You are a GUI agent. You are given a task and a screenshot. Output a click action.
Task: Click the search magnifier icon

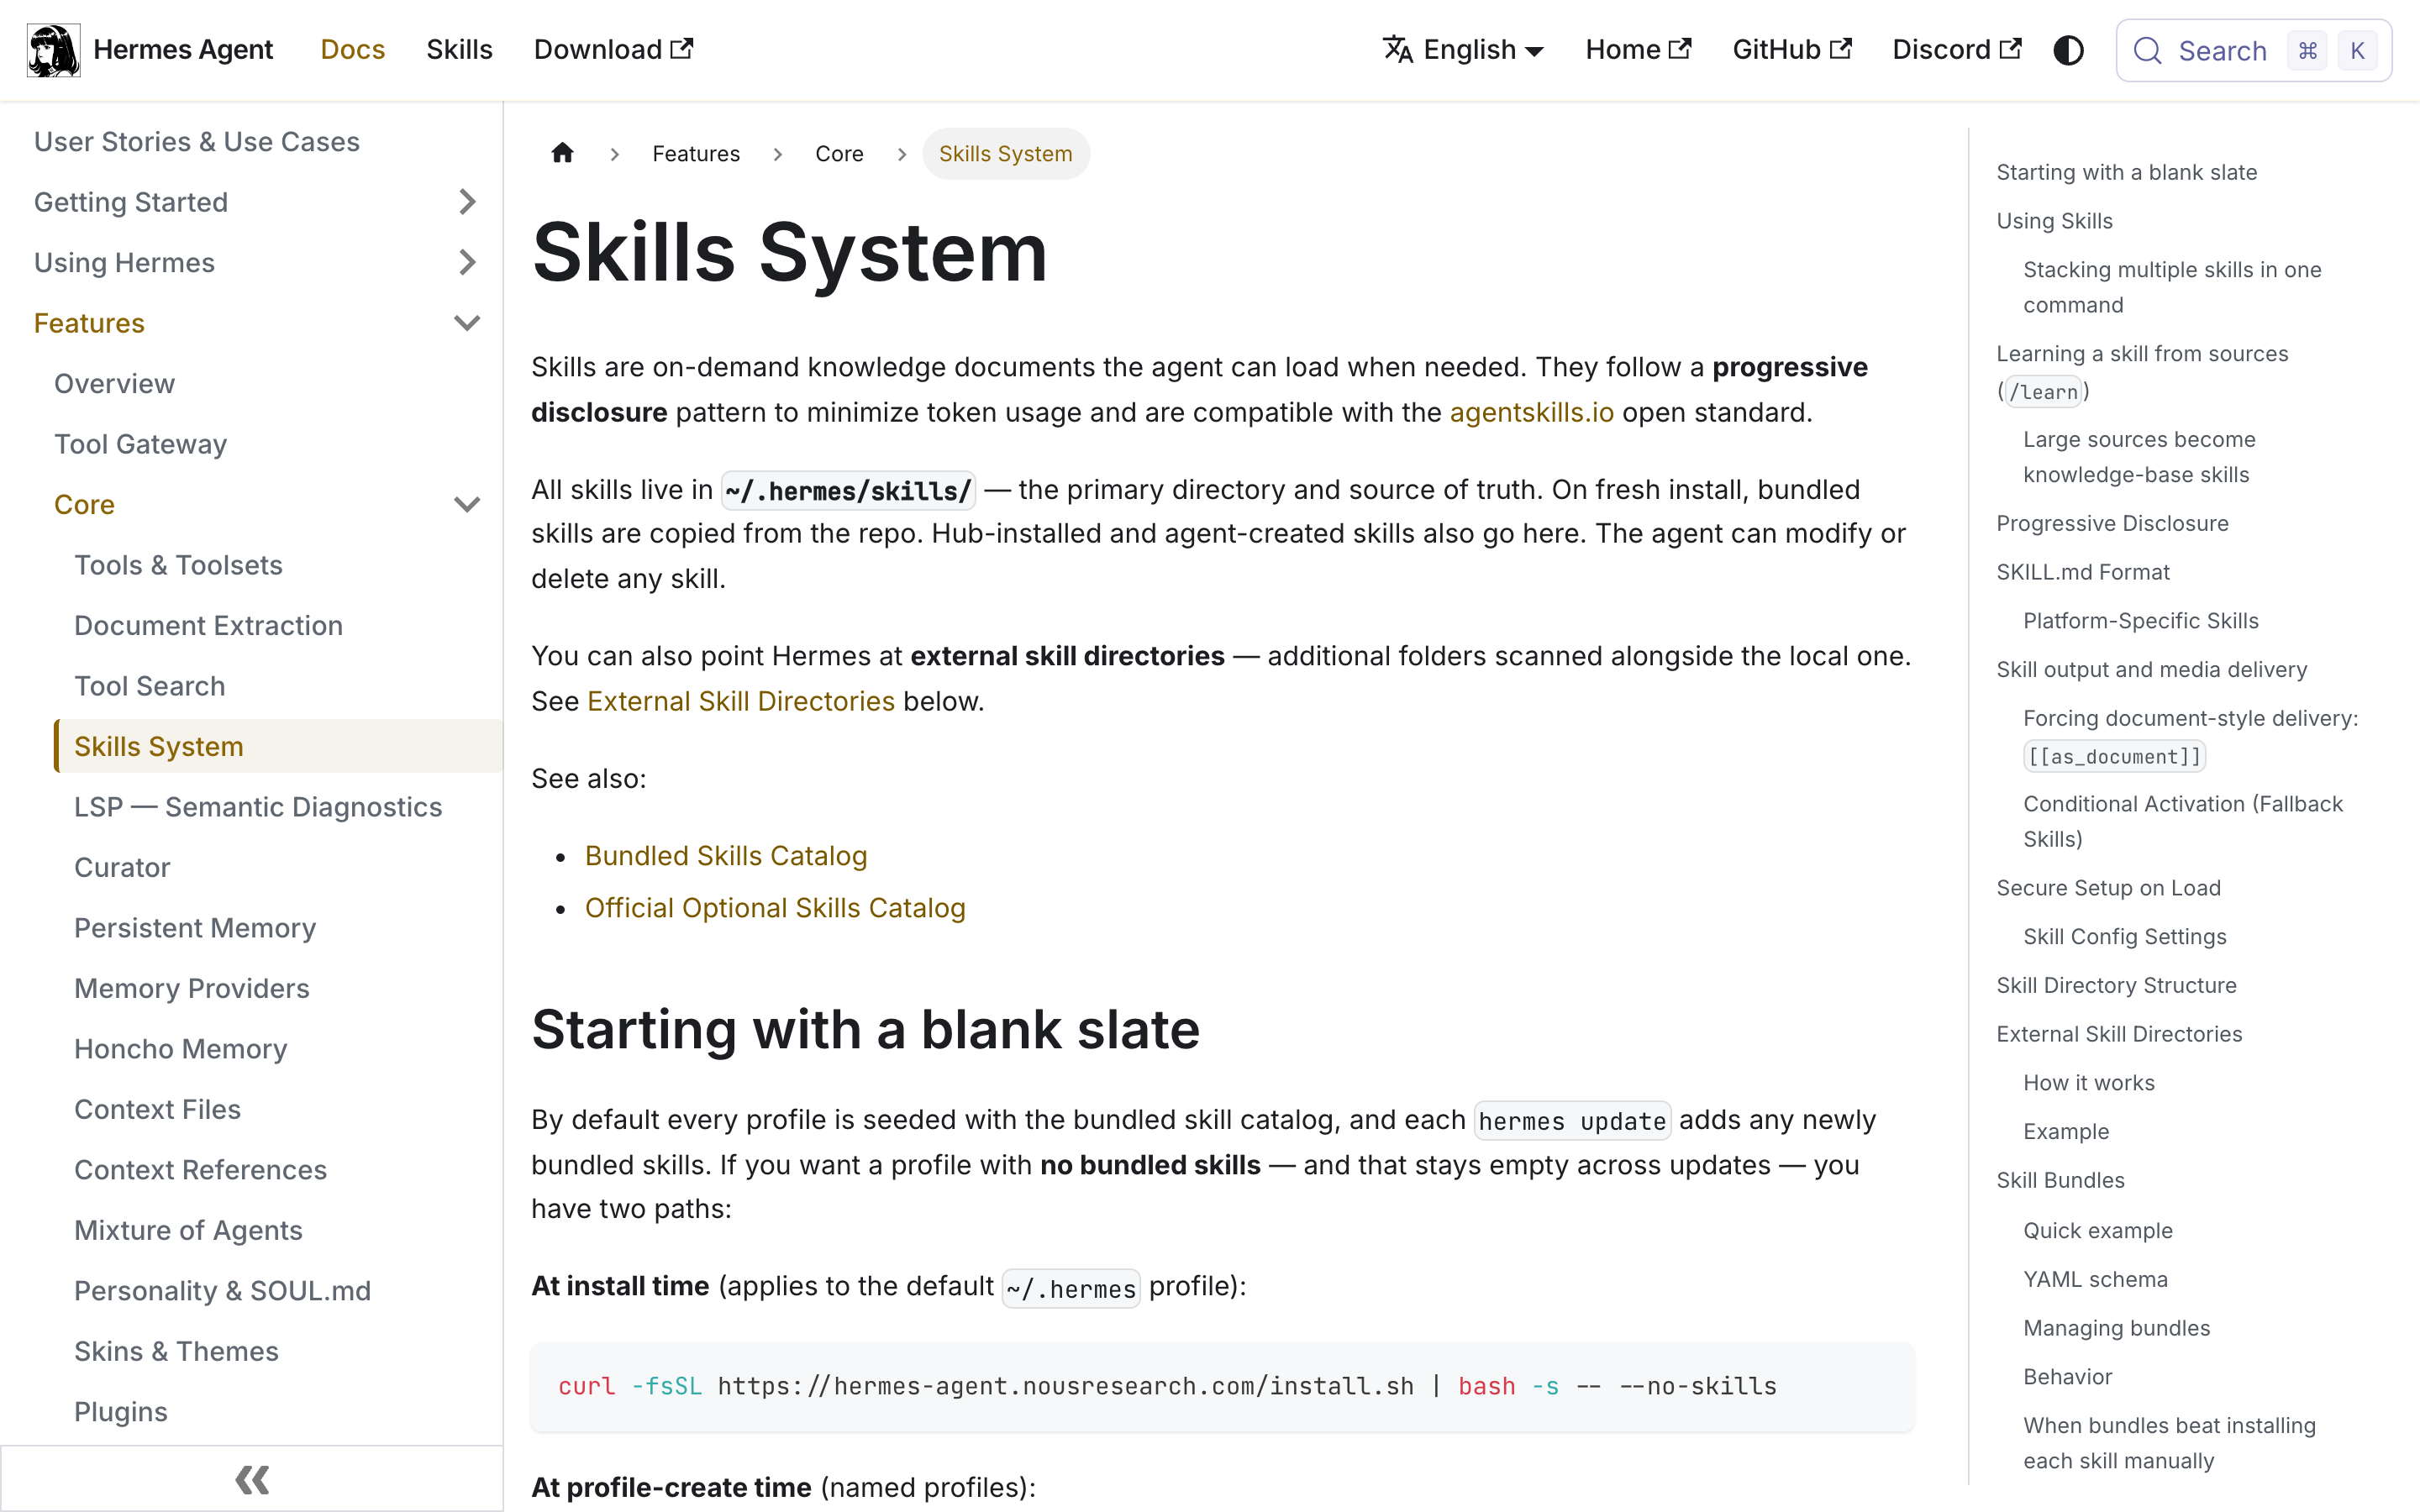coord(2147,50)
